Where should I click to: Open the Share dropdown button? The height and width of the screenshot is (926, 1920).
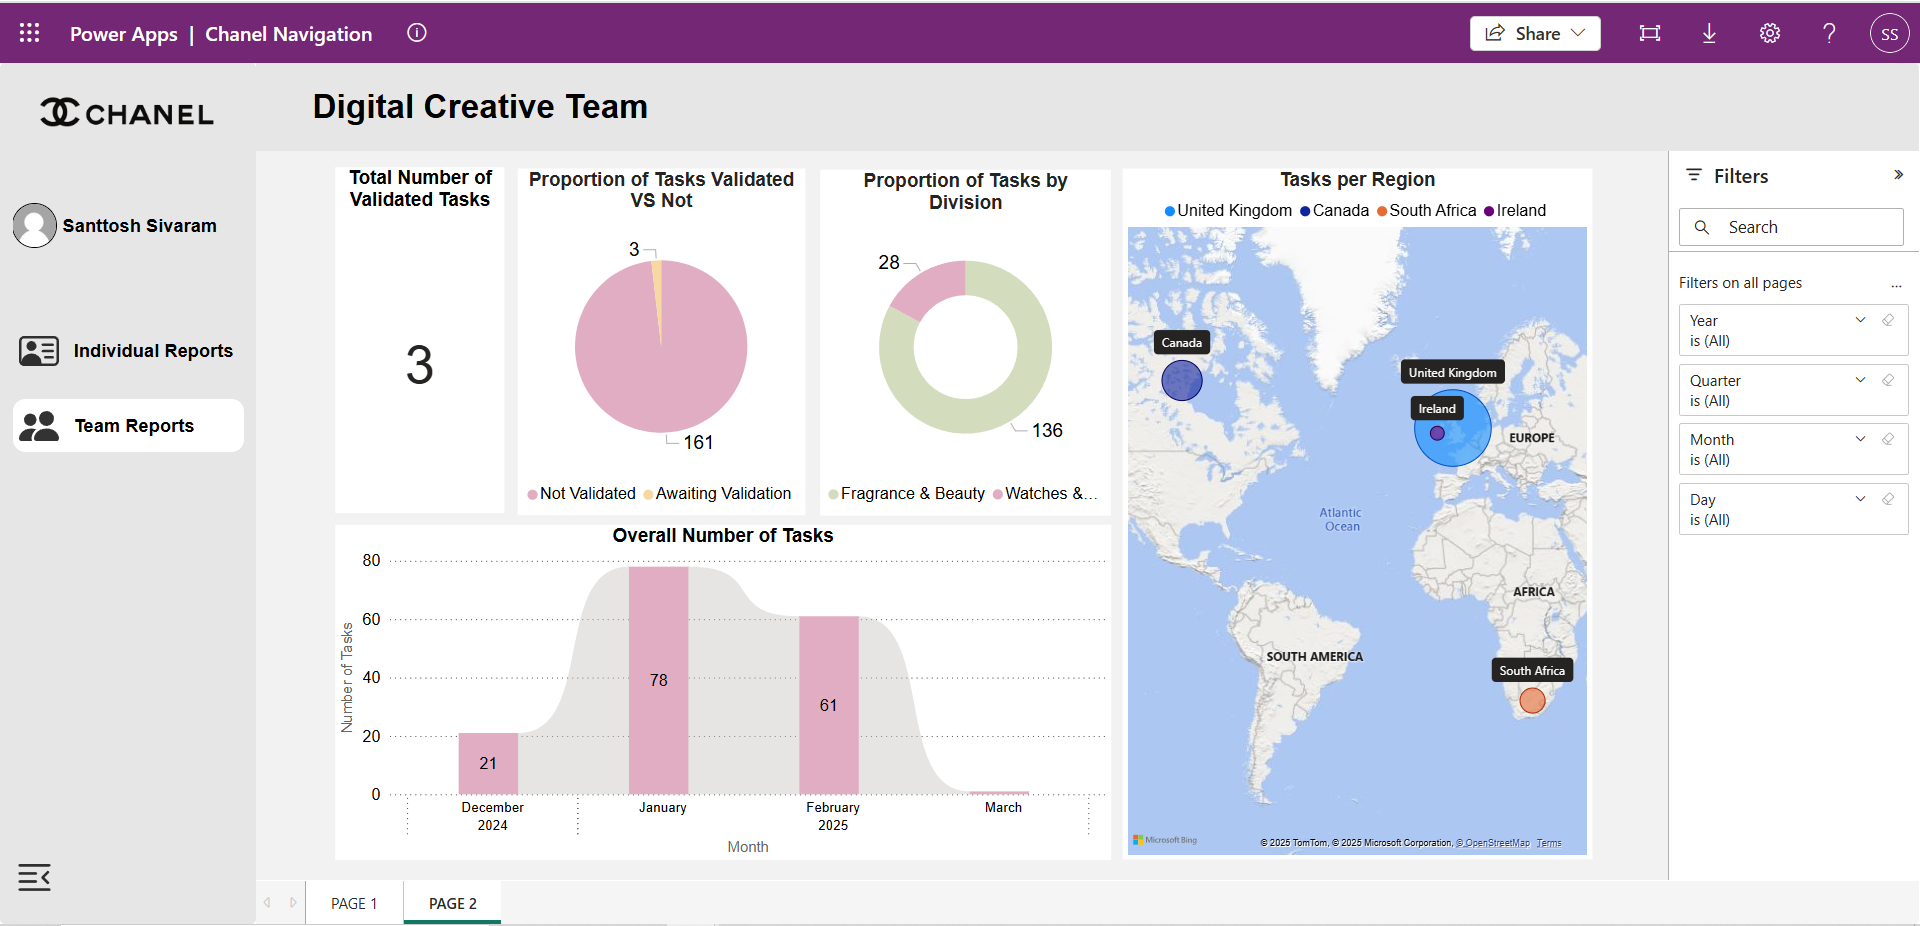[x=1535, y=33]
